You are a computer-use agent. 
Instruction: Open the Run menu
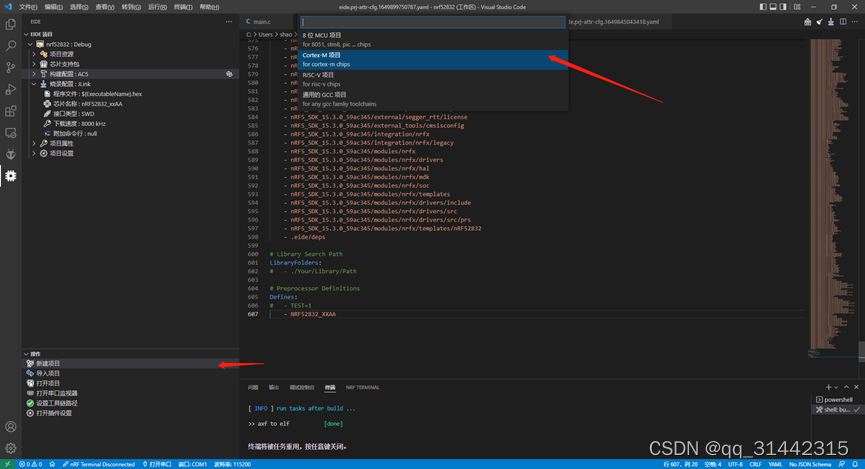(x=157, y=7)
